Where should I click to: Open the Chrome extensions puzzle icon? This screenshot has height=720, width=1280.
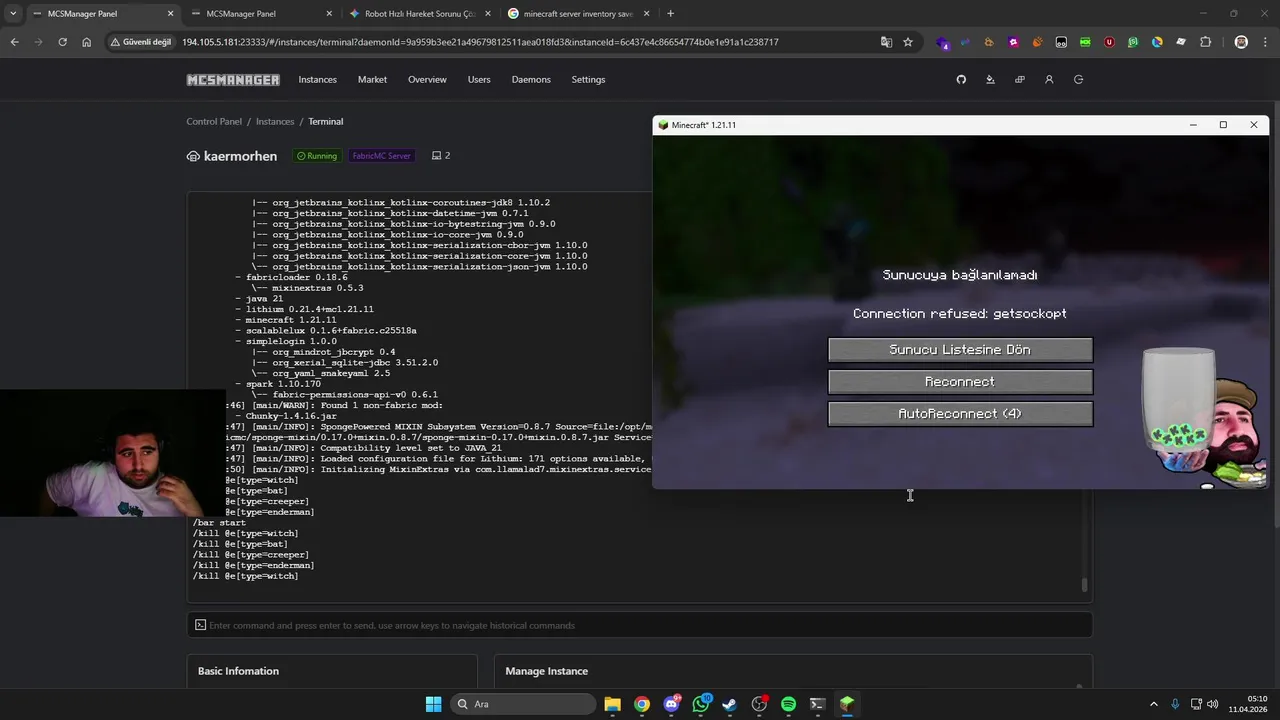1205,42
